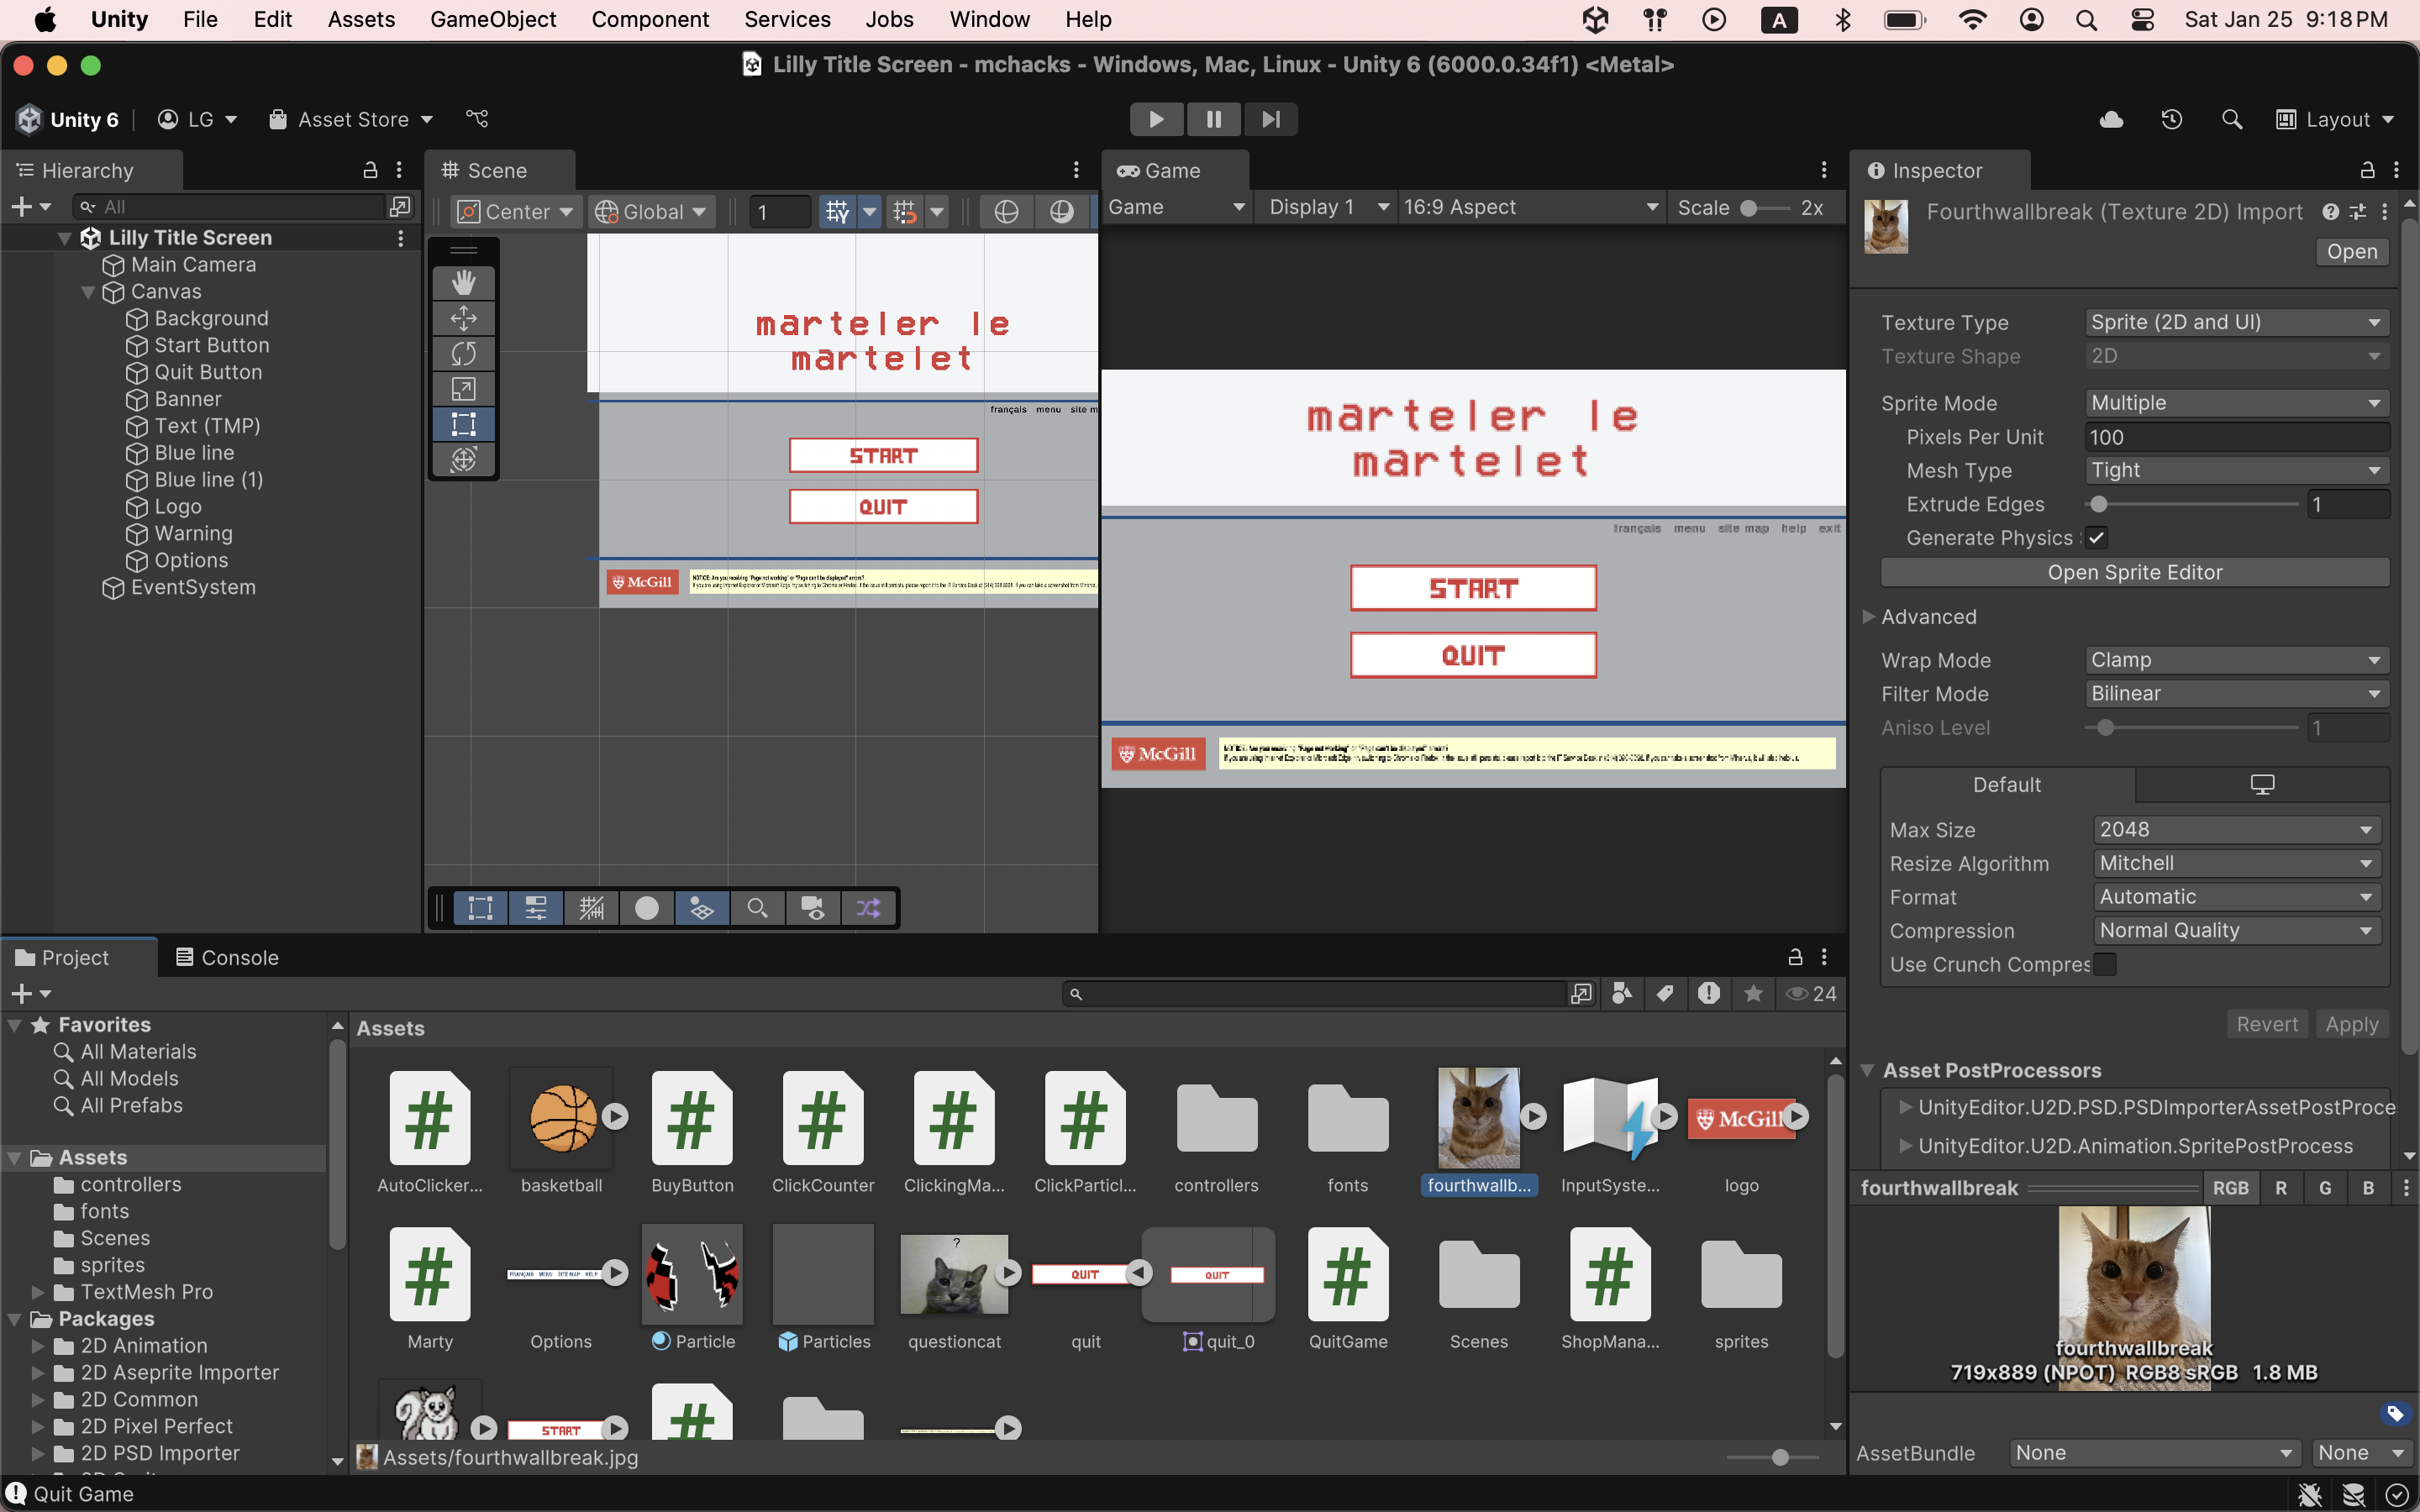Screen dimensions: 2420x1512
Task: Click the Unity Cloud icon
Action: pos(2111,119)
